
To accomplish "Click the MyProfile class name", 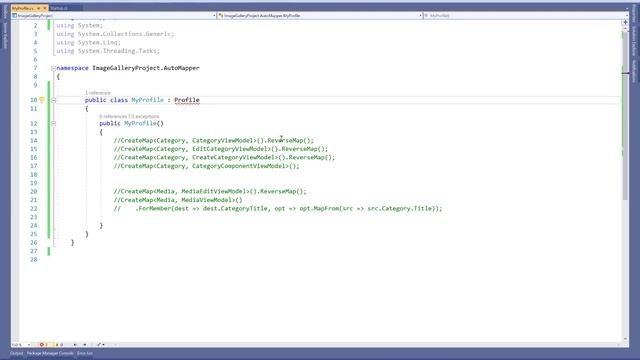I will tap(147, 100).
